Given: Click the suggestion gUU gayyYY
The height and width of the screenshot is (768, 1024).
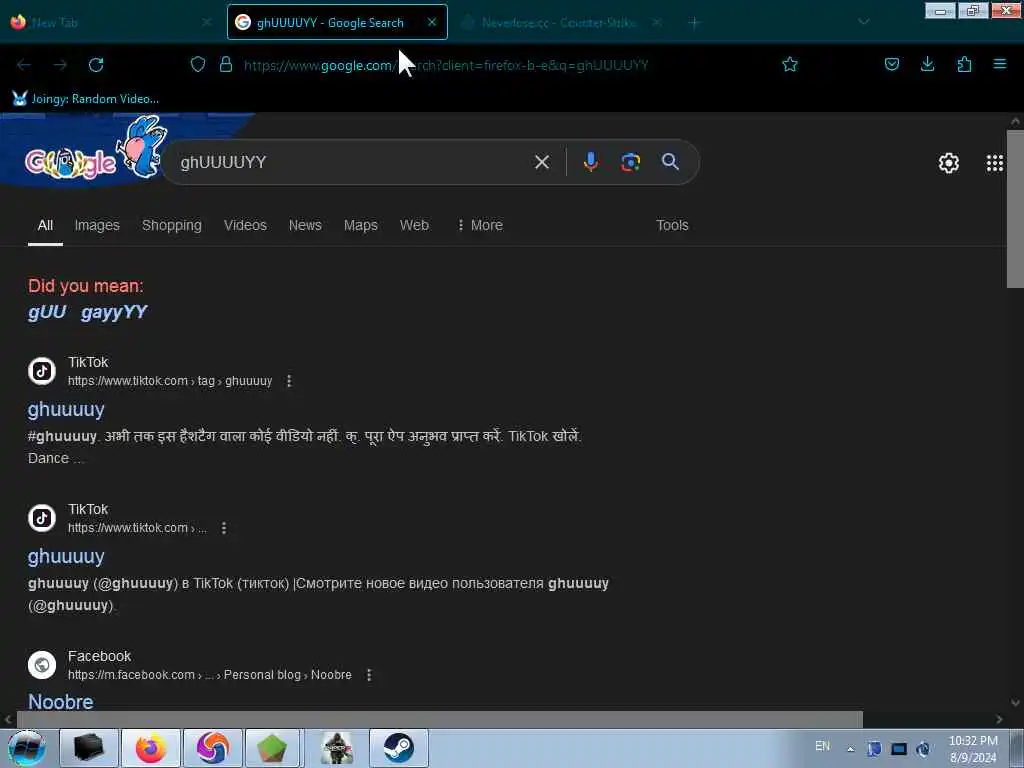Looking at the screenshot, I should [88, 312].
